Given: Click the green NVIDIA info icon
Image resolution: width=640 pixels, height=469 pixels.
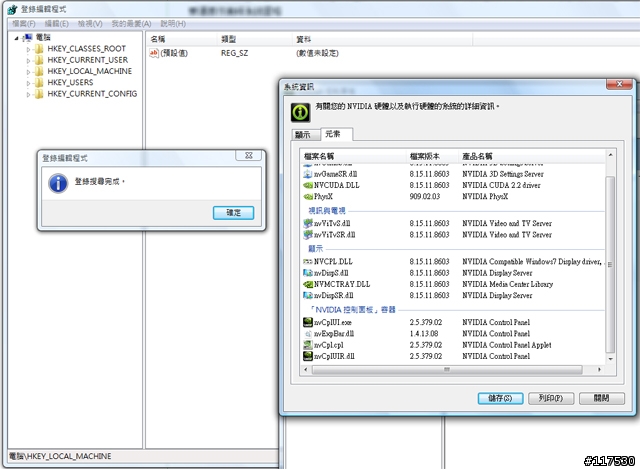Looking at the screenshot, I should pos(300,113).
